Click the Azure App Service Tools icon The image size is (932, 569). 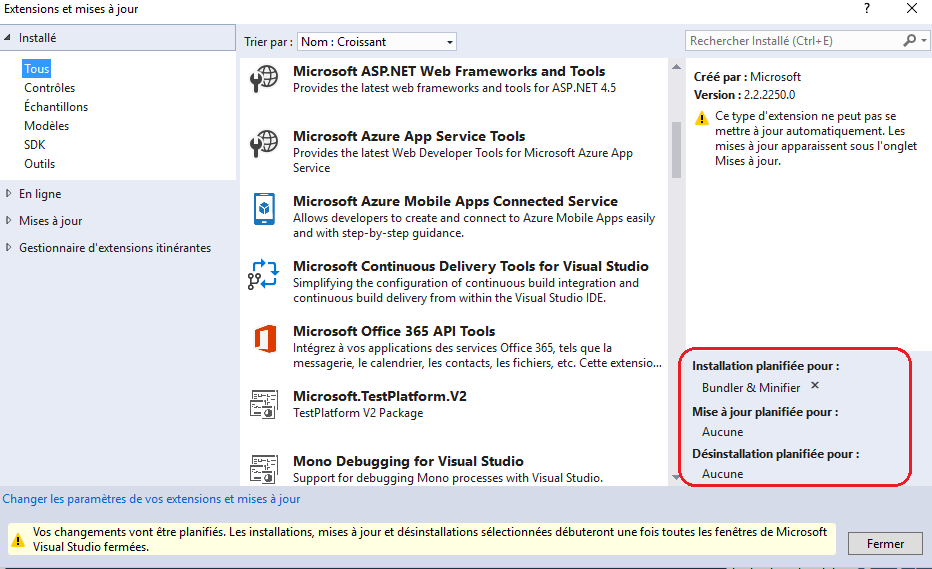tap(264, 144)
